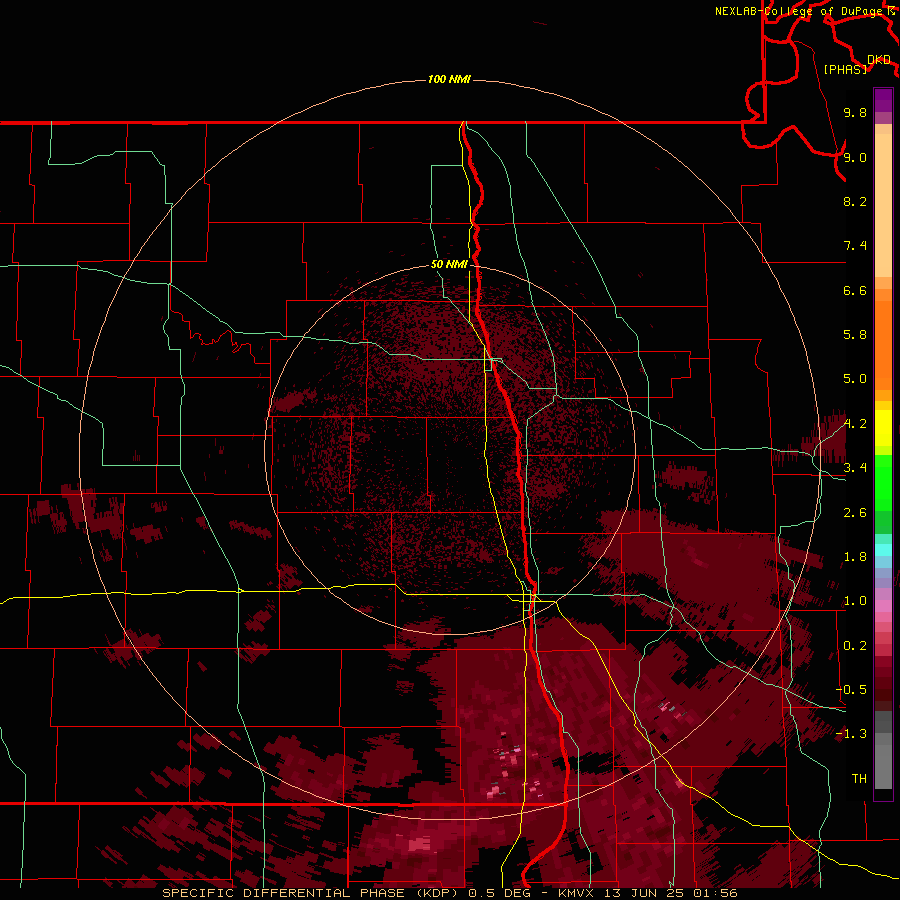
Task: Select the 6.6 value on the color scale
Action: (855, 290)
